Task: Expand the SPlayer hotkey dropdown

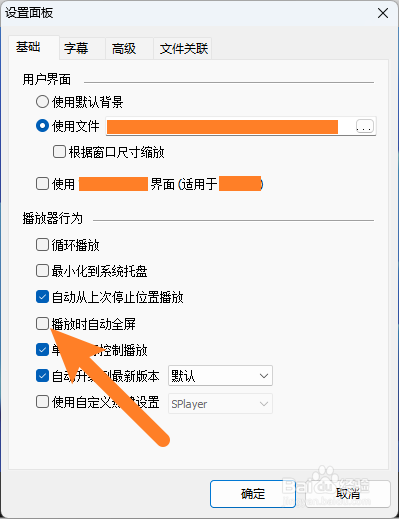Action: 220,404
